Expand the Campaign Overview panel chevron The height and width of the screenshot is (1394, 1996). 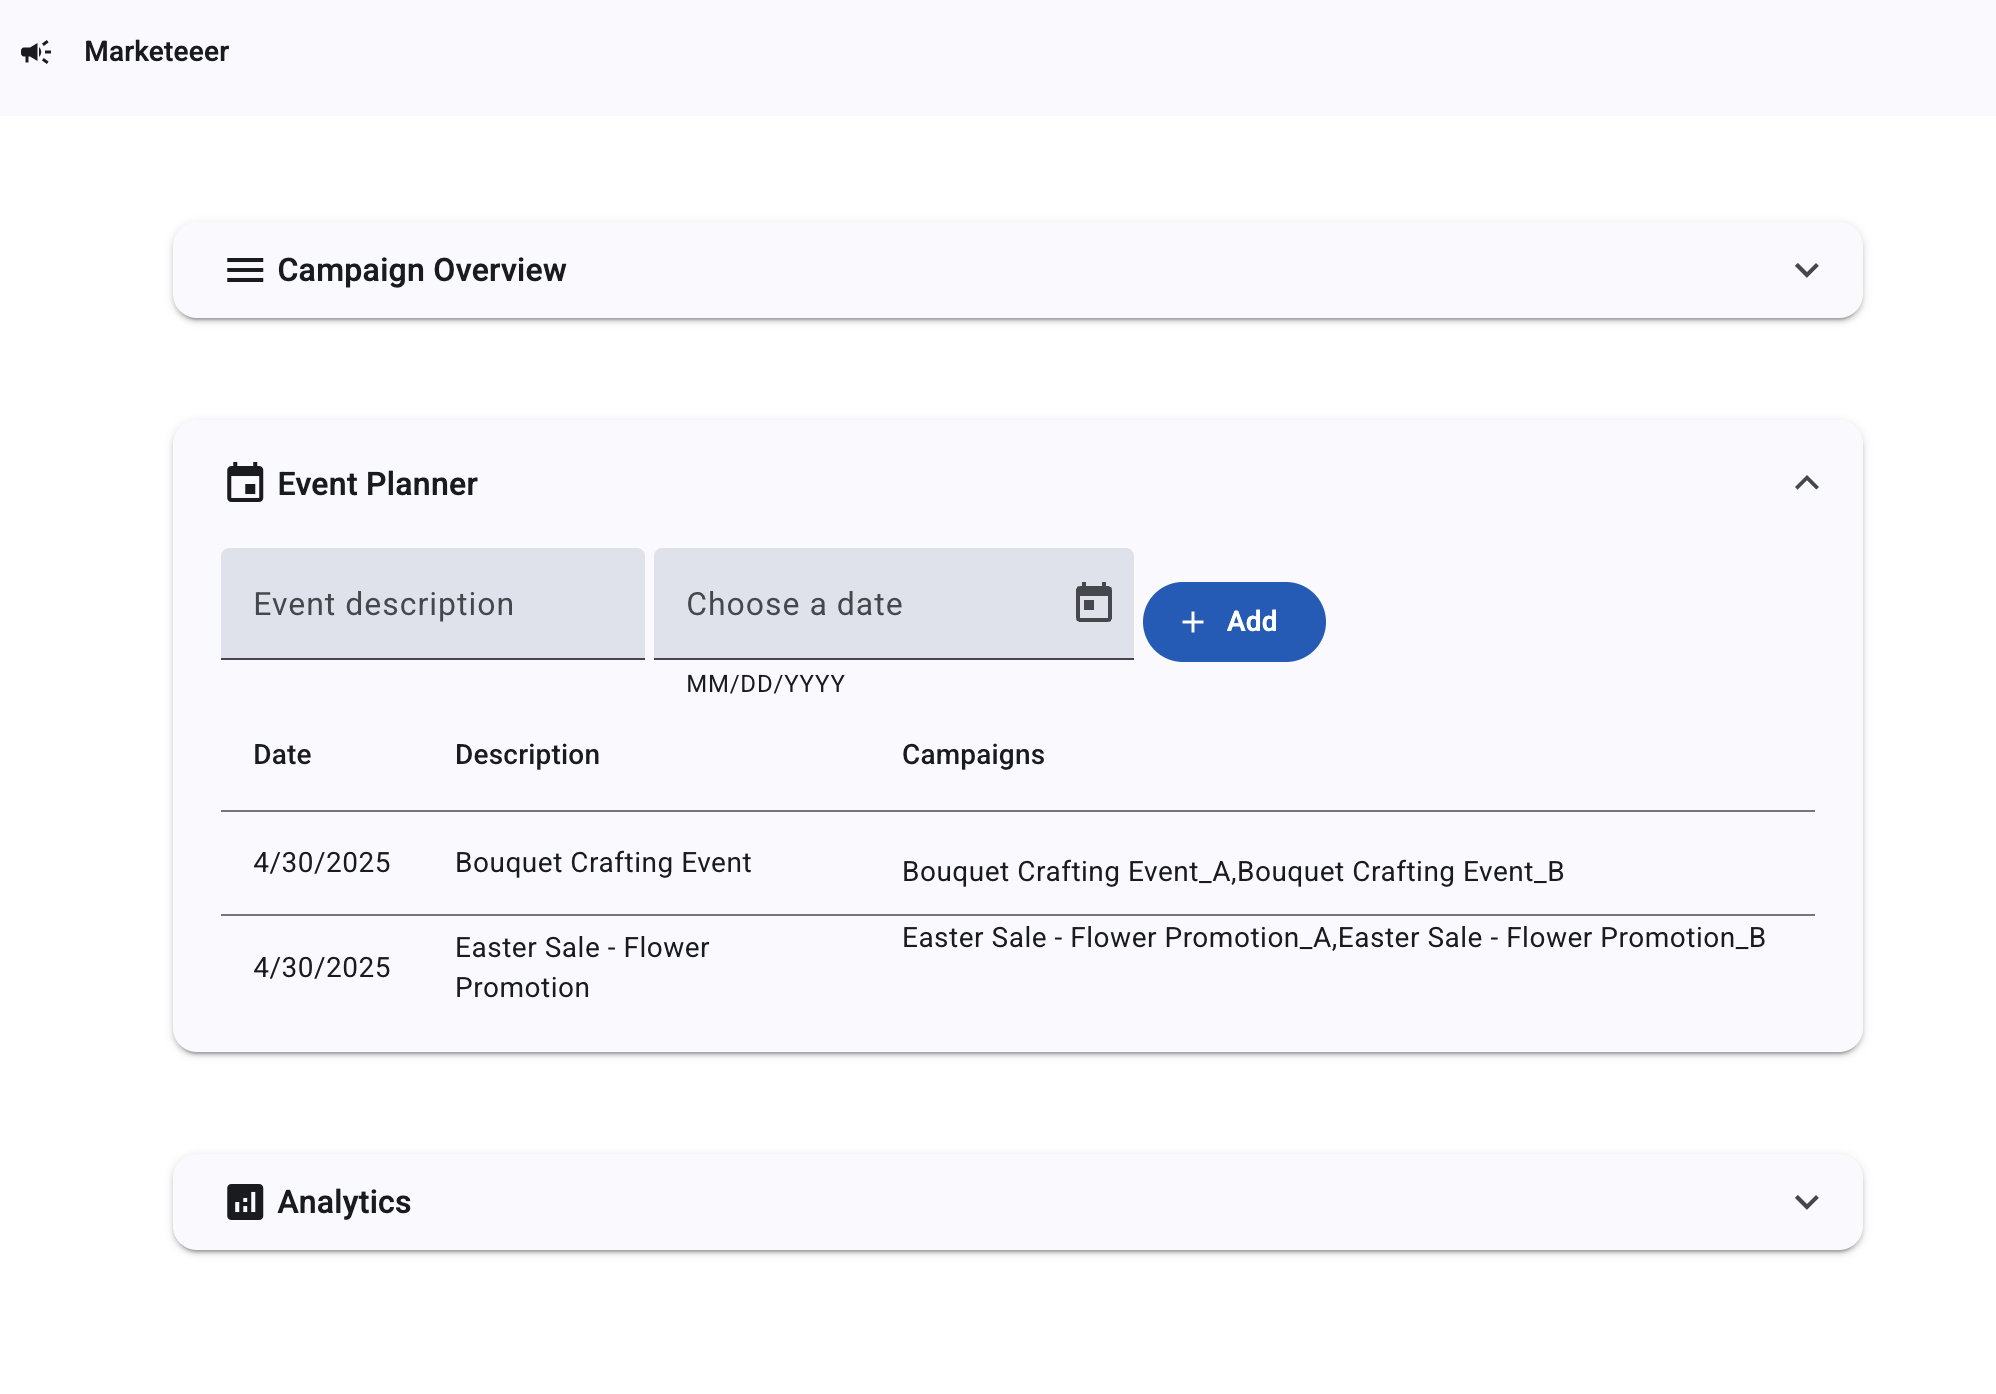point(1806,270)
